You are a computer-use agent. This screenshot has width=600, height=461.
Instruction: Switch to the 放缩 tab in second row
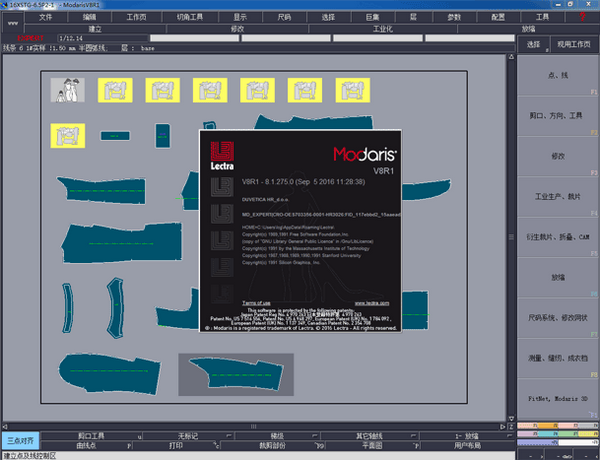pos(528,29)
